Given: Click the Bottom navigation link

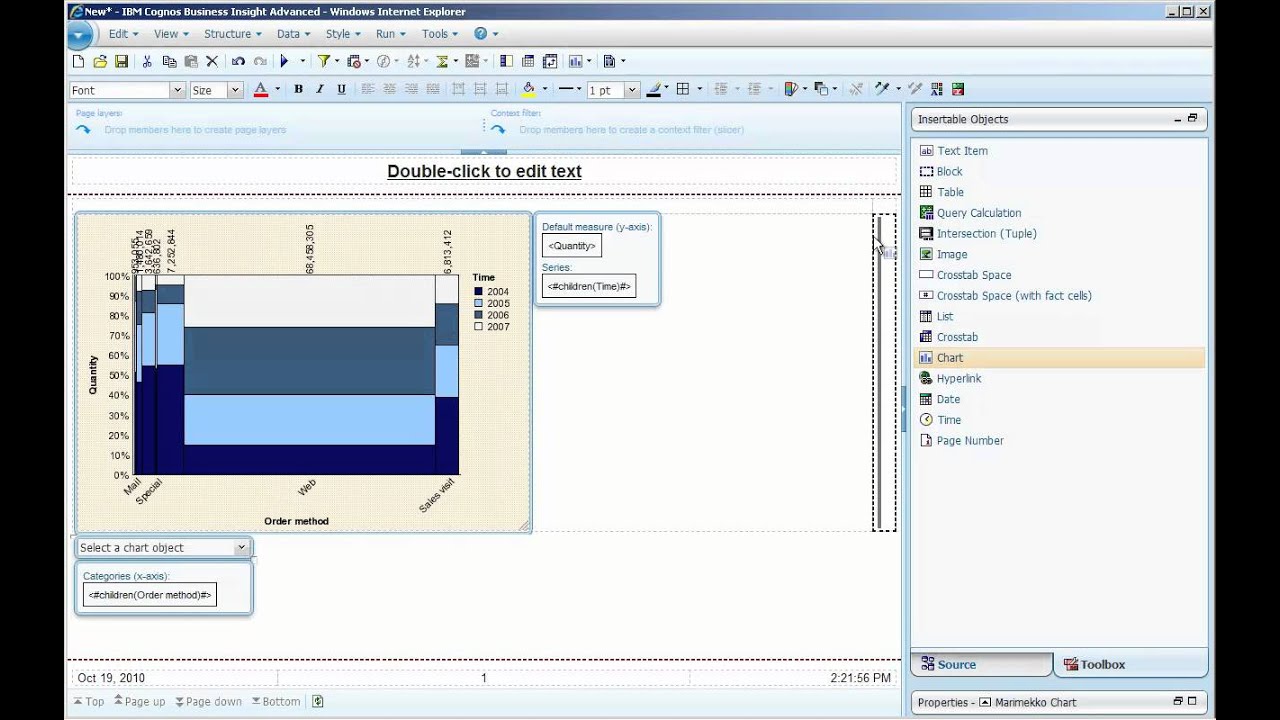Looking at the screenshot, I should 276,701.
